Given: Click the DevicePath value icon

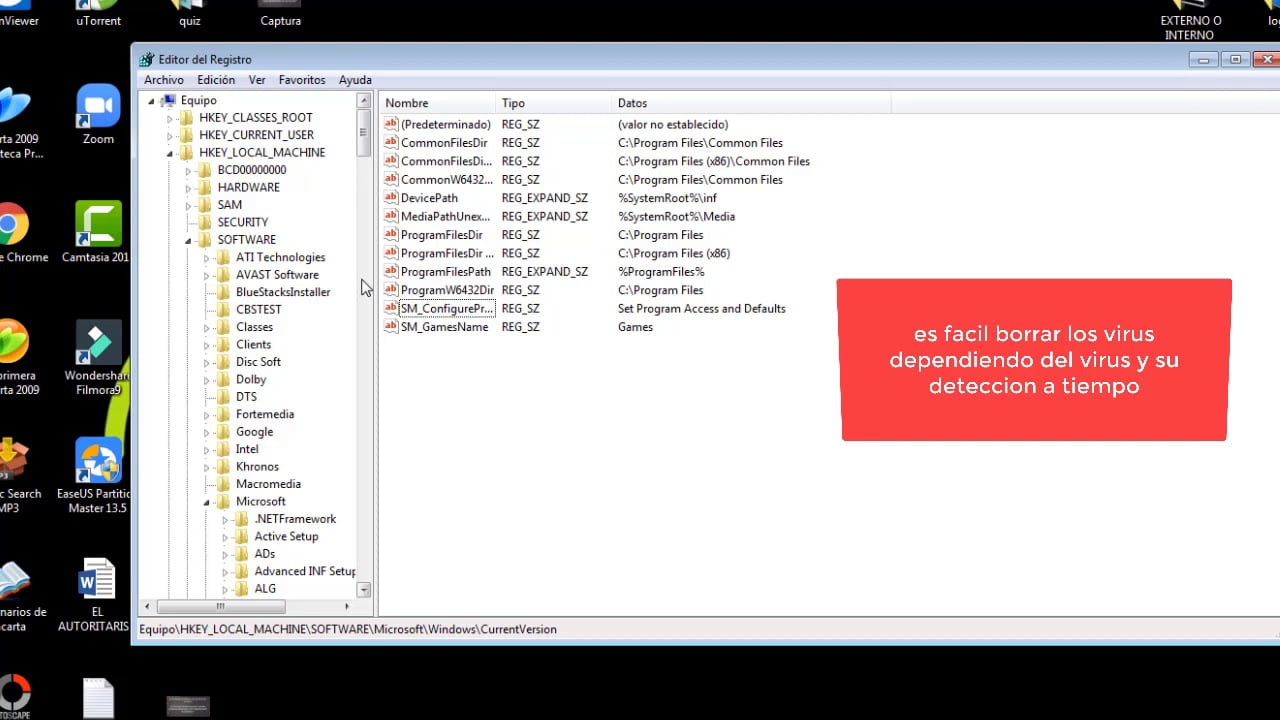Looking at the screenshot, I should pyautogui.click(x=391, y=198).
